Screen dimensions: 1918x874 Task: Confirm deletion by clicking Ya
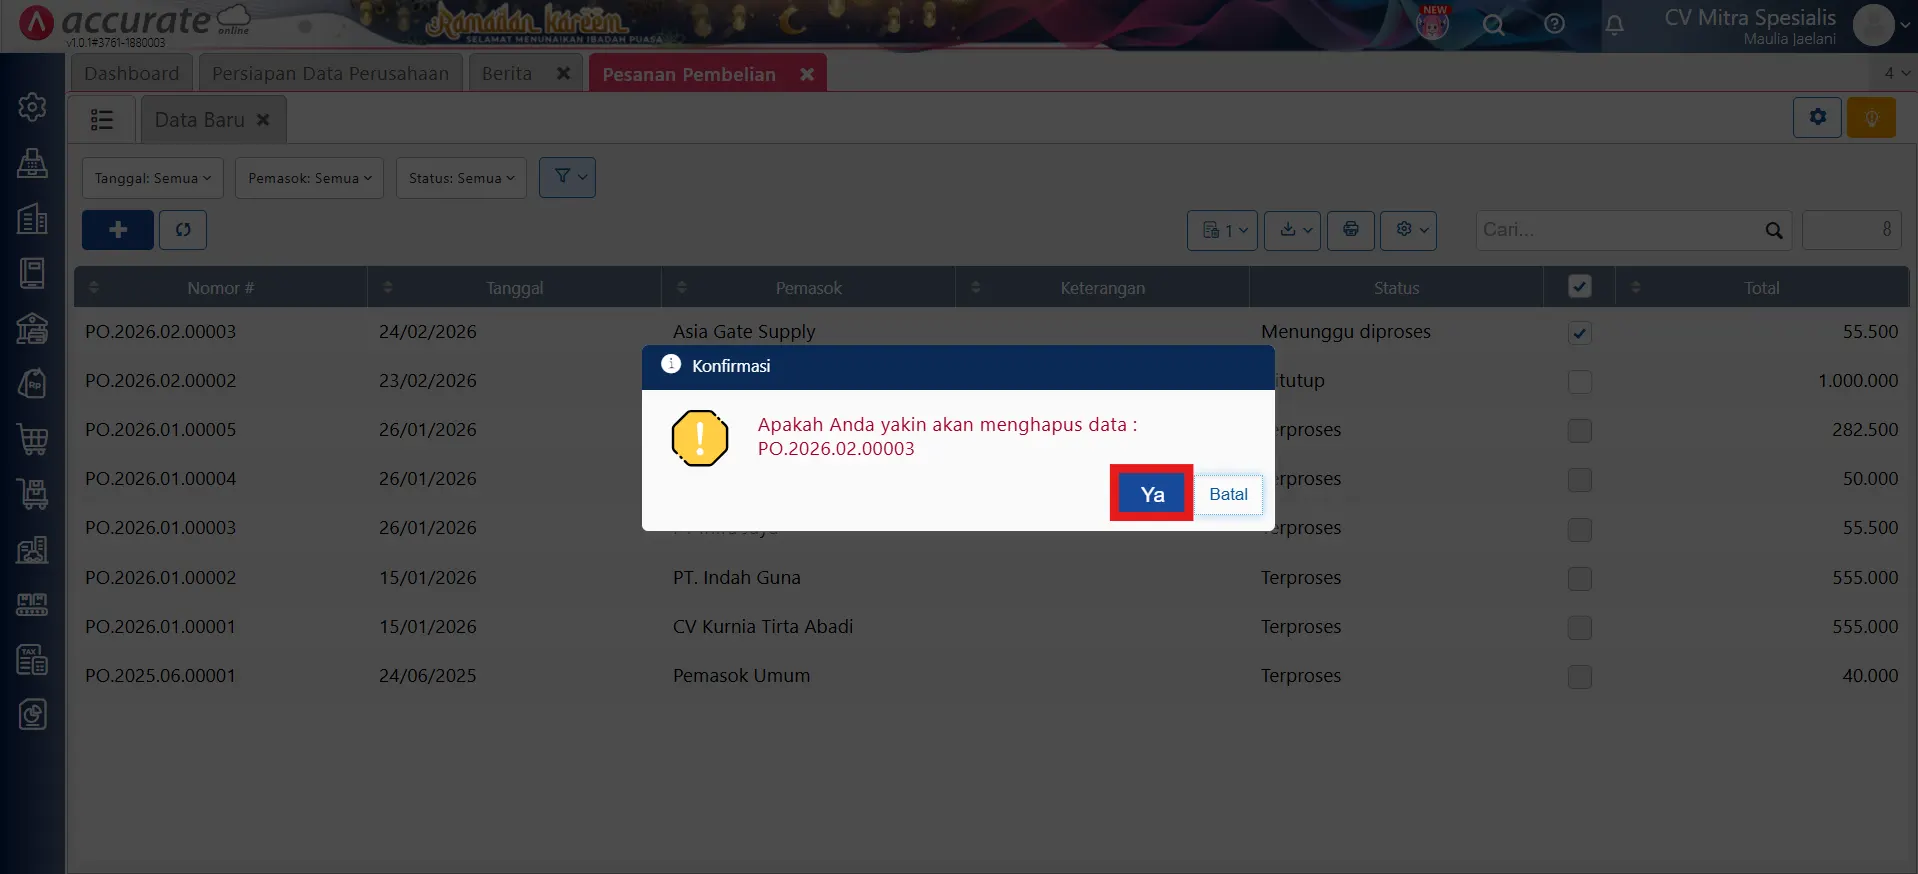1151,494
